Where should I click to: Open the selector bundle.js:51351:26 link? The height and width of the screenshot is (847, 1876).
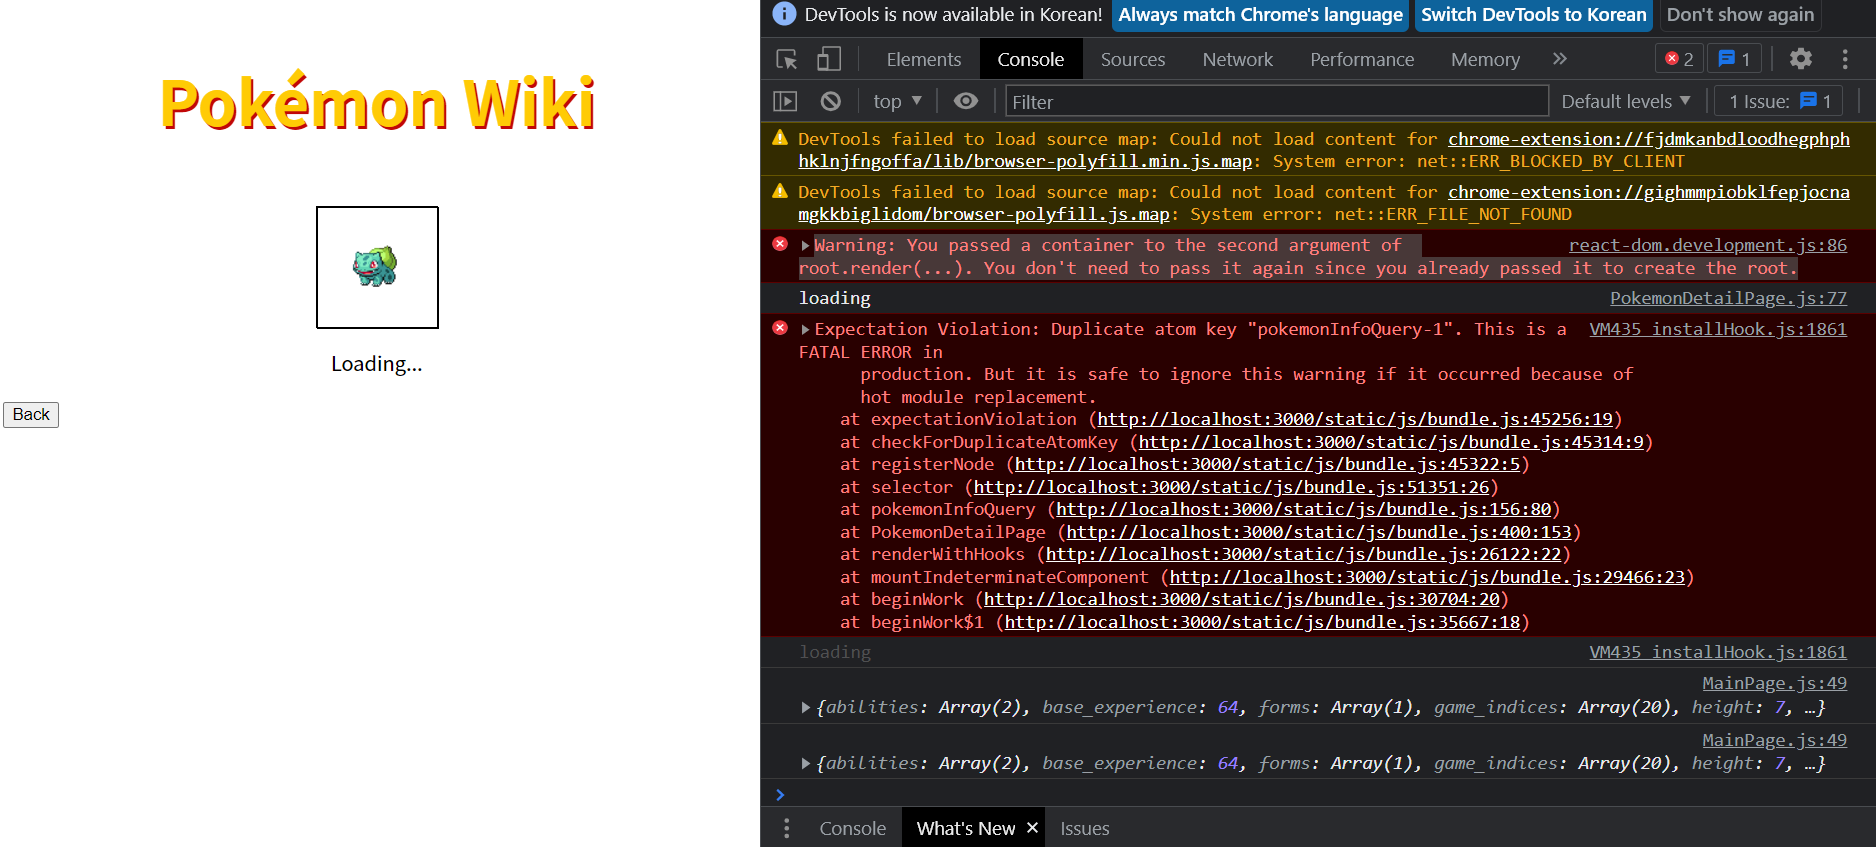click(x=1231, y=487)
